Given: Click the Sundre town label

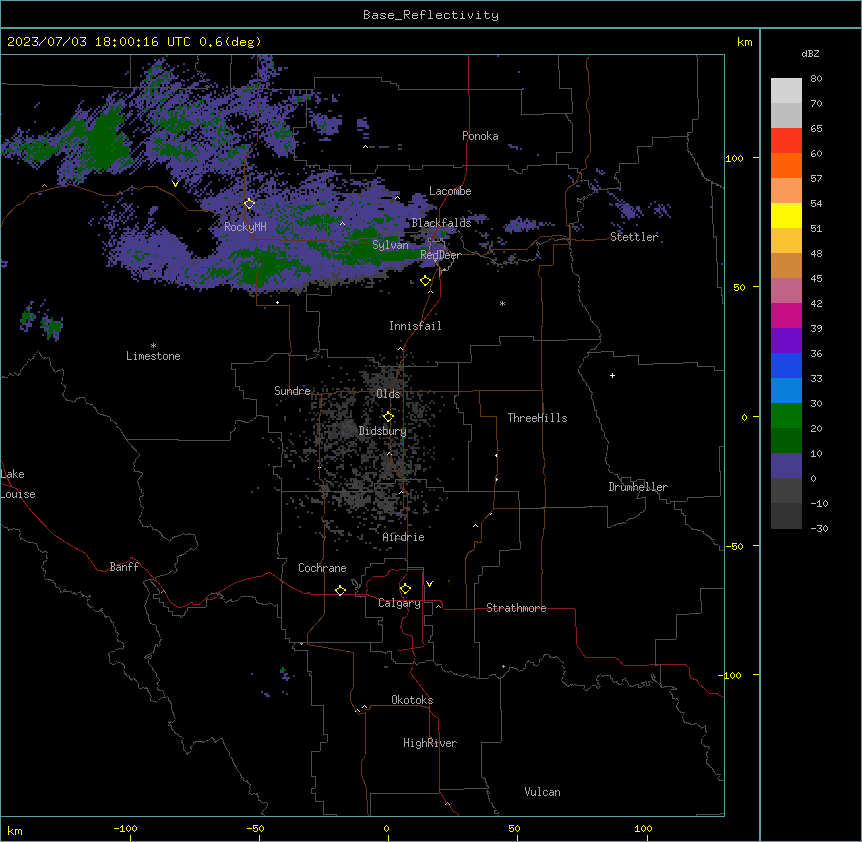Looking at the screenshot, I should click(x=292, y=391).
